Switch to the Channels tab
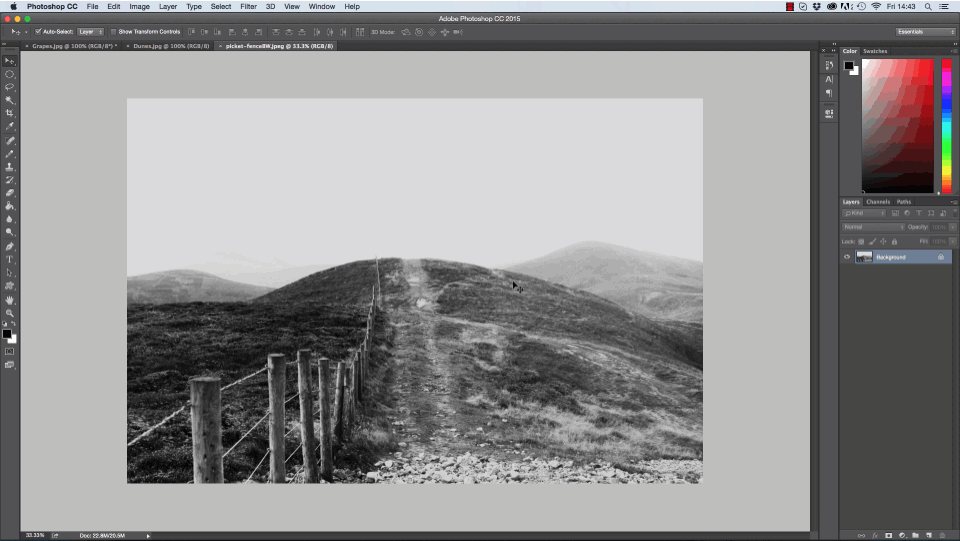960x541 pixels. tap(878, 202)
